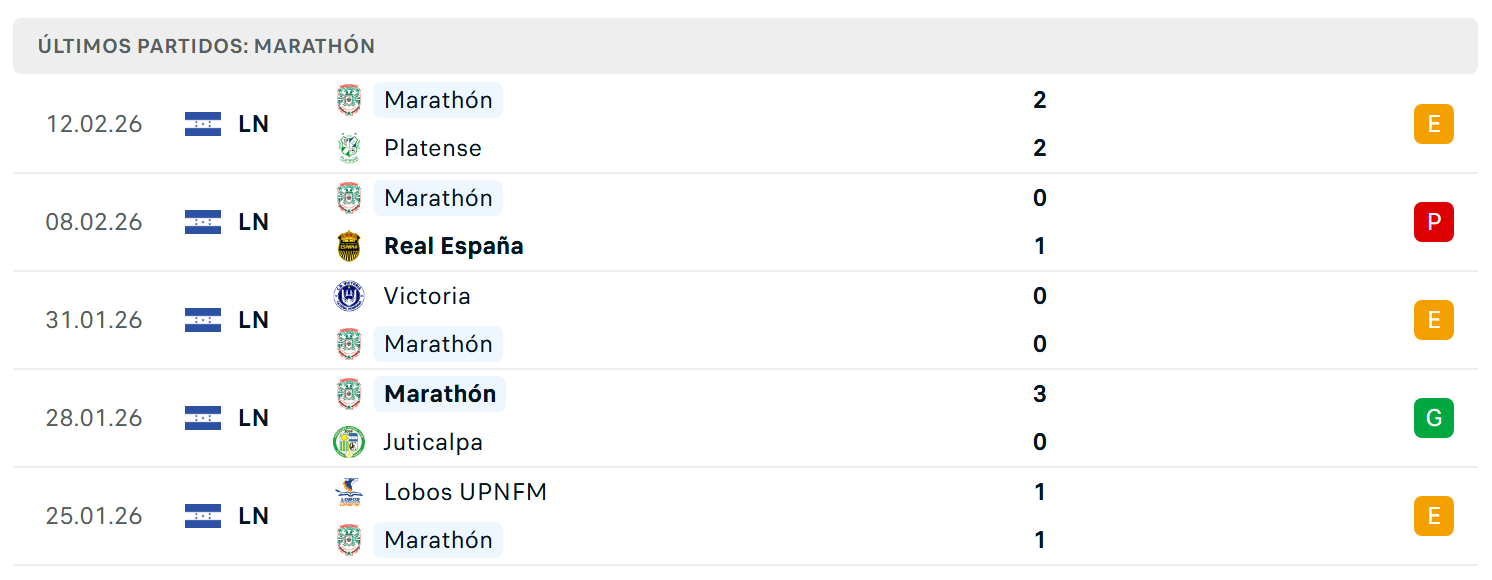The width and height of the screenshot is (1492, 580).
Task: Open the LN league link on 28.01.26
Action: point(253,418)
